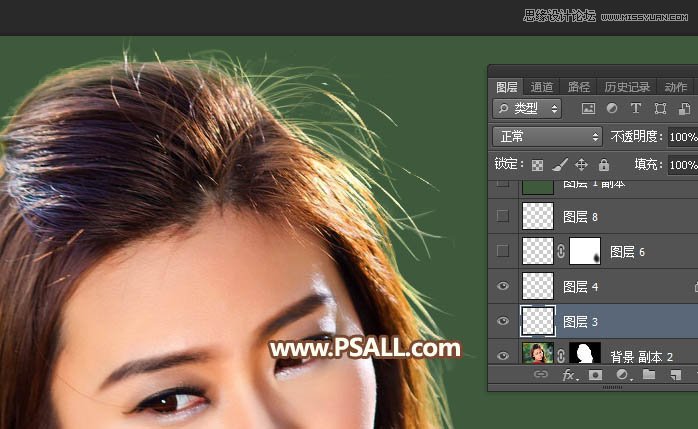Filter for smart object layers icon
The width and height of the screenshot is (698, 429).
(x=684, y=109)
